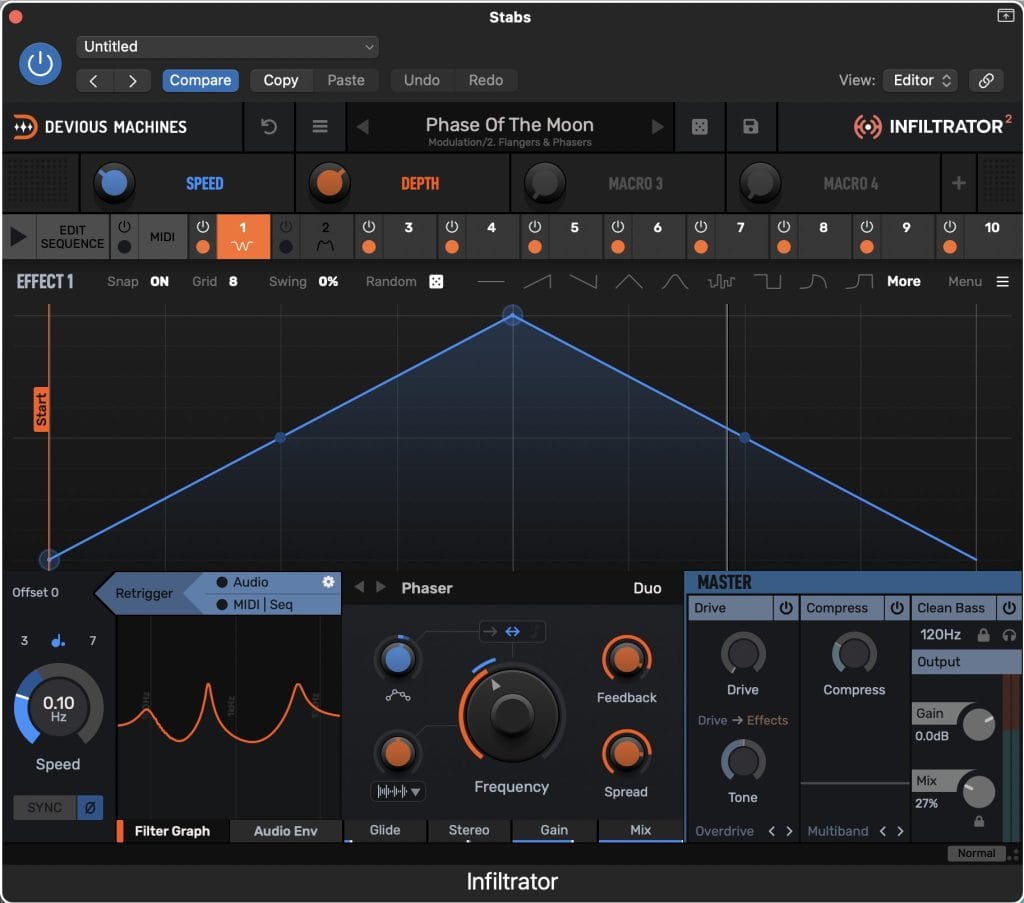1024x903 pixels.
Task: Go to previous preset arrow in header
Action: (x=94, y=81)
